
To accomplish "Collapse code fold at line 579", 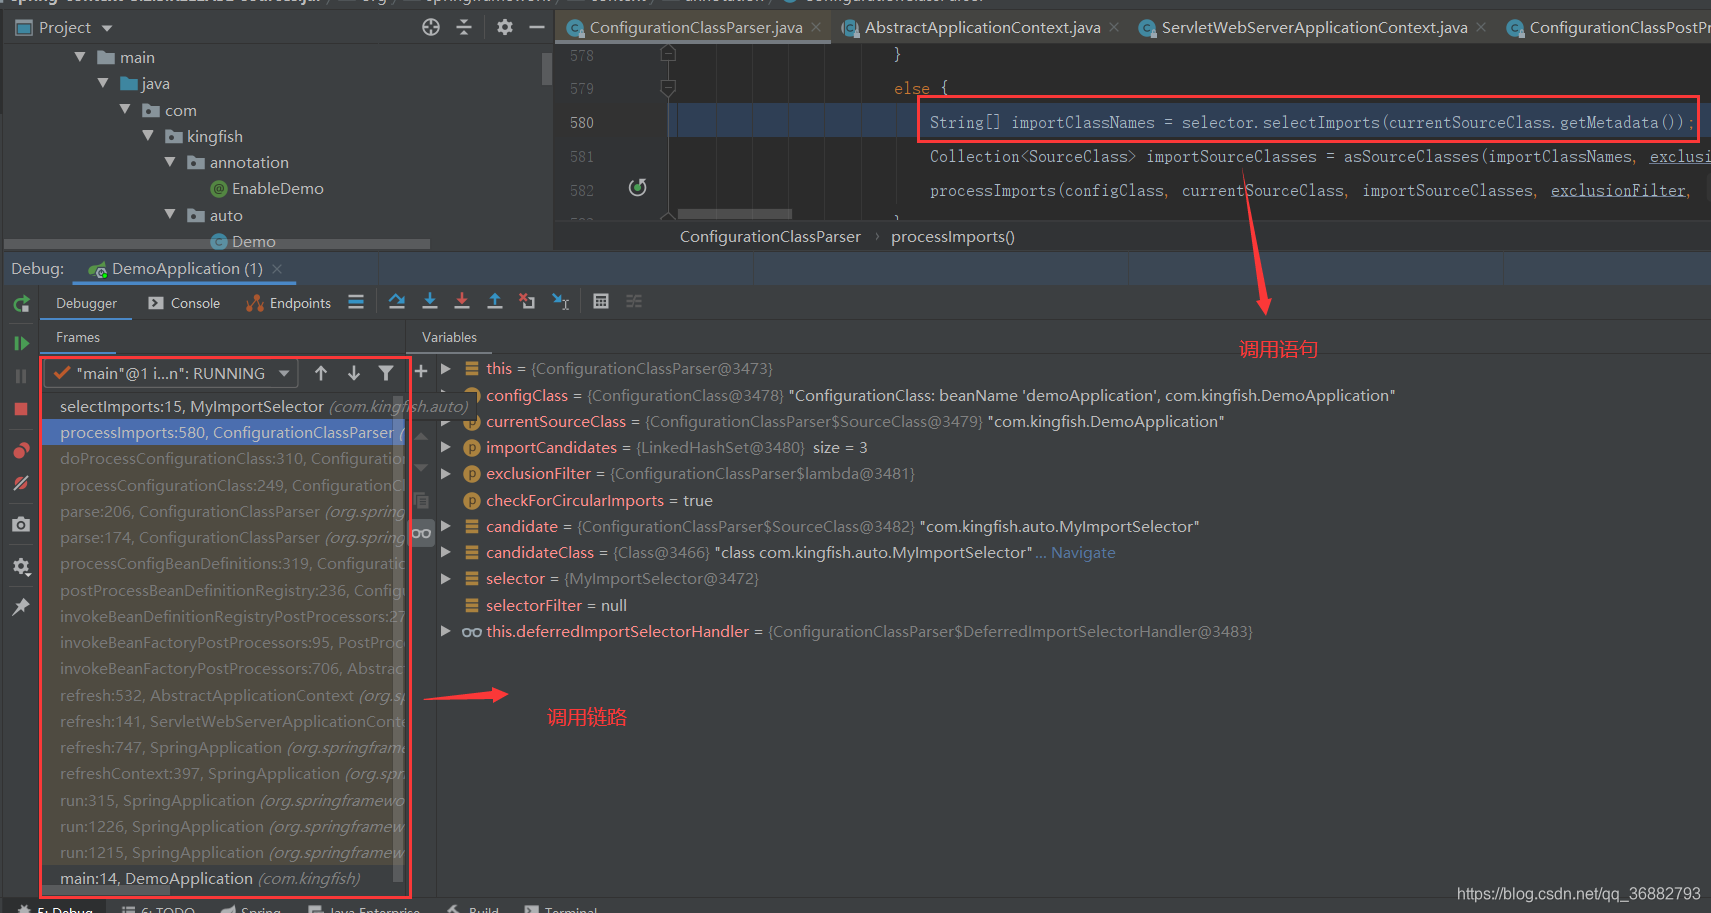I will [668, 88].
